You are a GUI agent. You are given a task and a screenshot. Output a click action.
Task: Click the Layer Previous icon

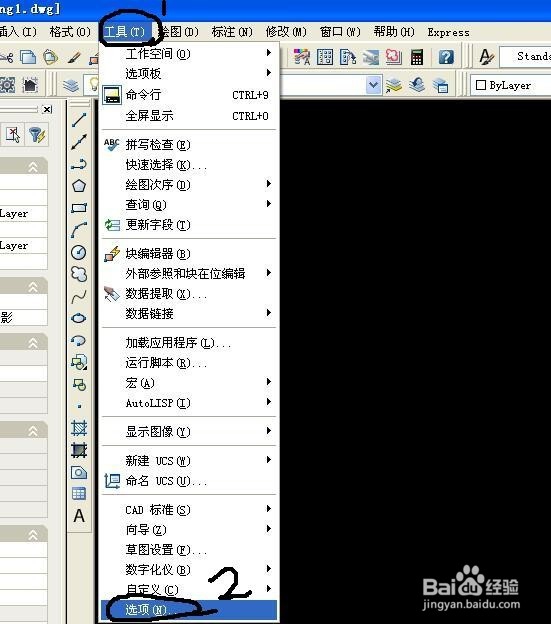click(417, 85)
